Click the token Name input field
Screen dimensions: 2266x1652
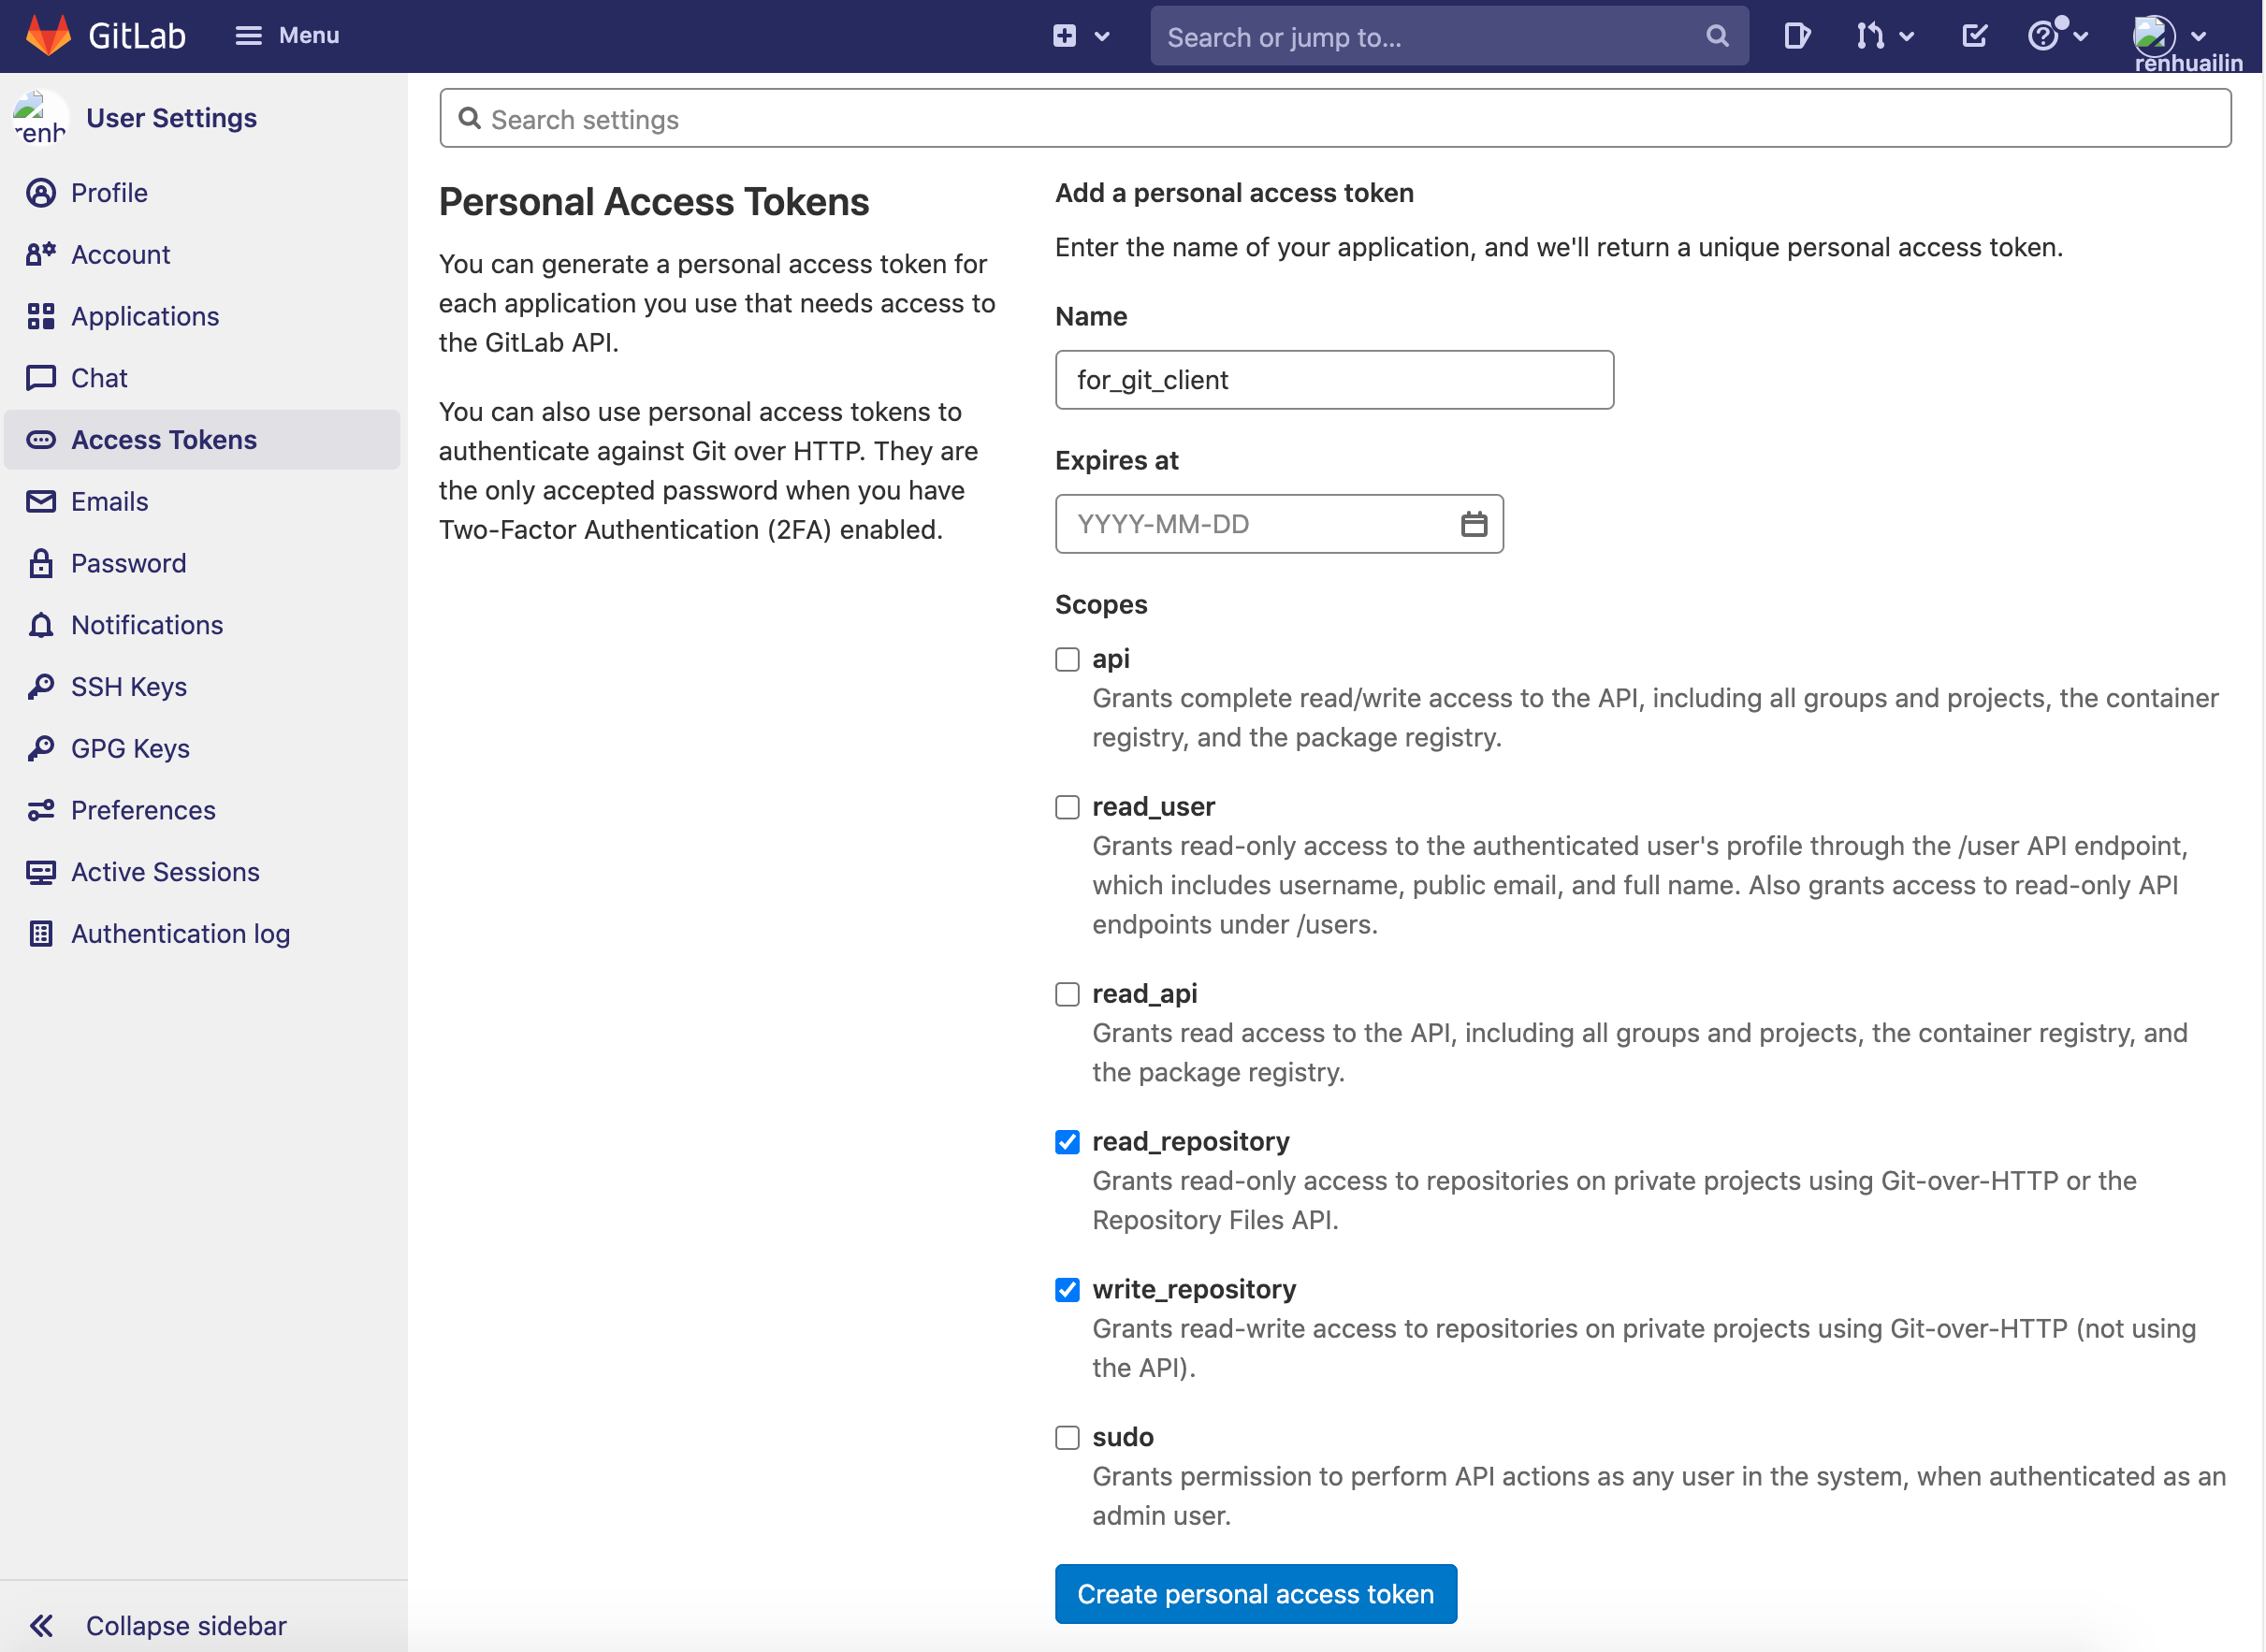tap(1334, 380)
